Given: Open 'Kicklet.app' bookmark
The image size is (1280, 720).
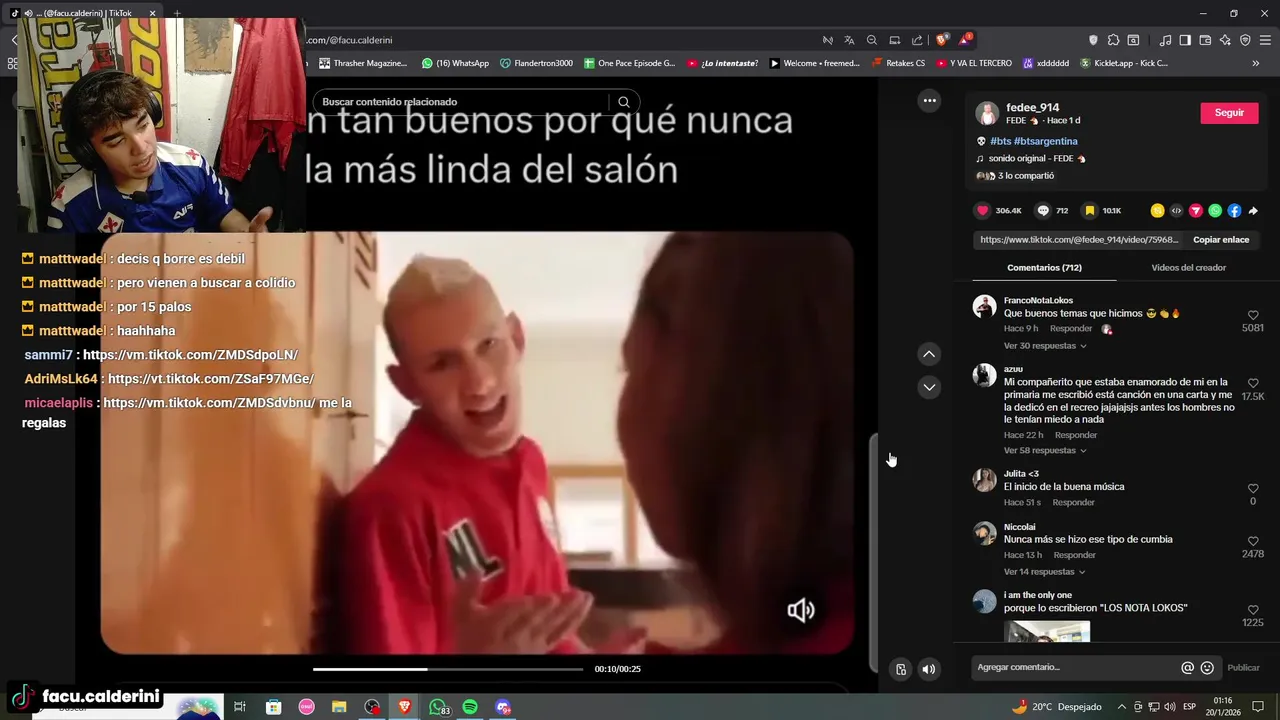Looking at the screenshot, I should pyautogui.click(x=1123, y=63).
